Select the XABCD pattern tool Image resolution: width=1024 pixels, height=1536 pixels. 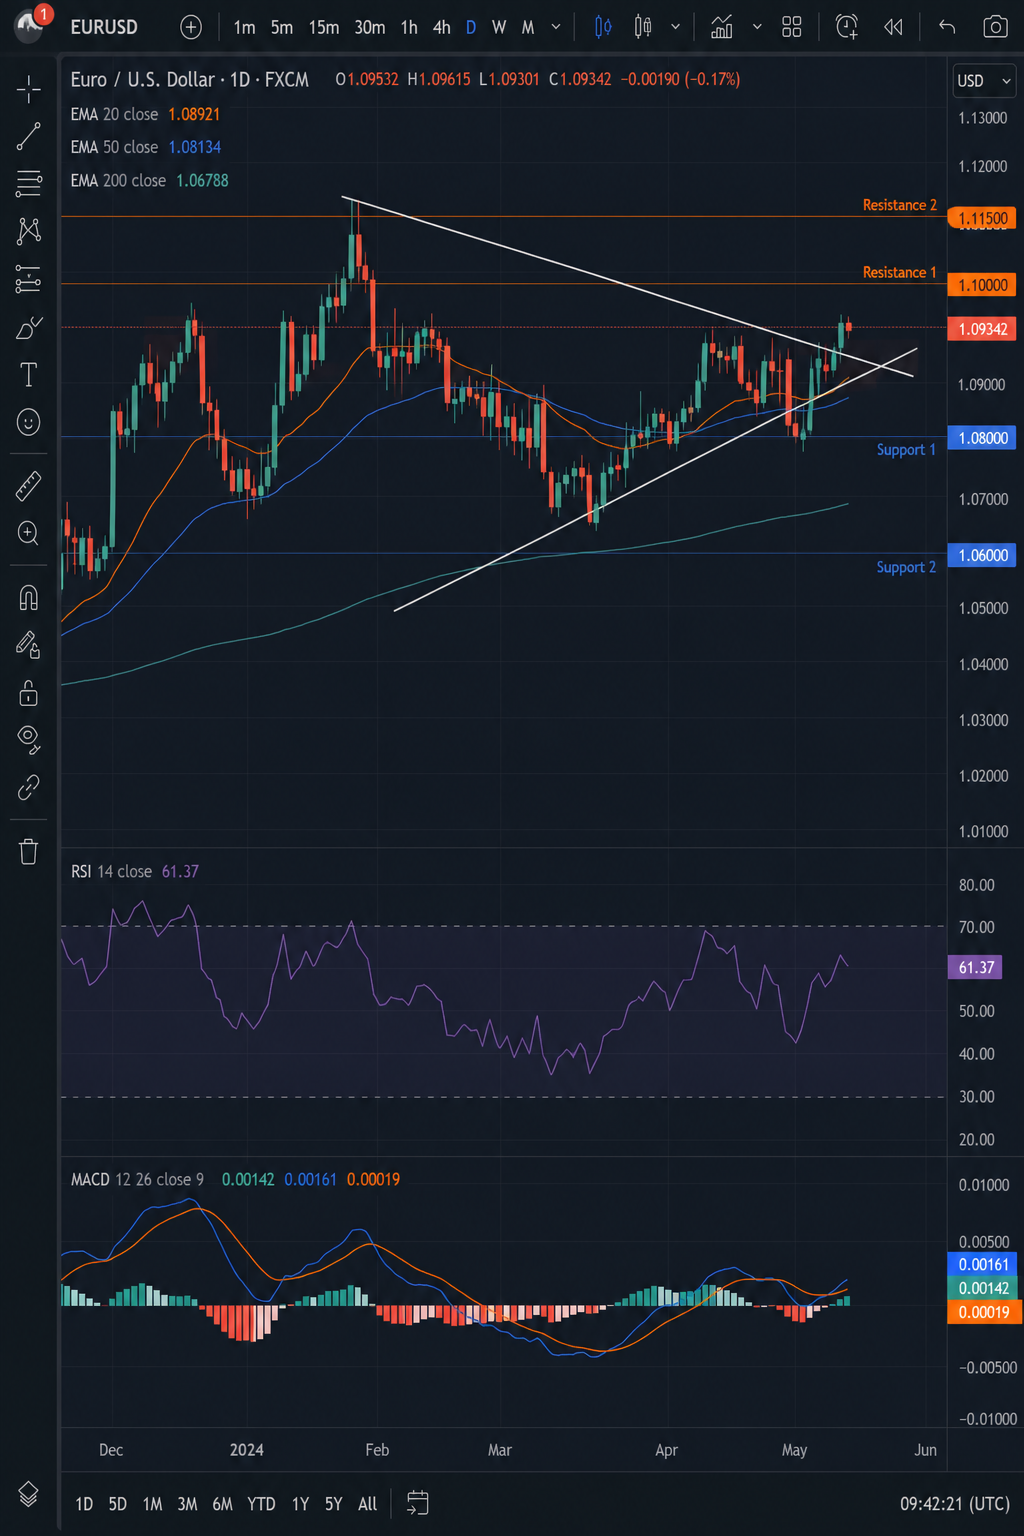[28, 231]
